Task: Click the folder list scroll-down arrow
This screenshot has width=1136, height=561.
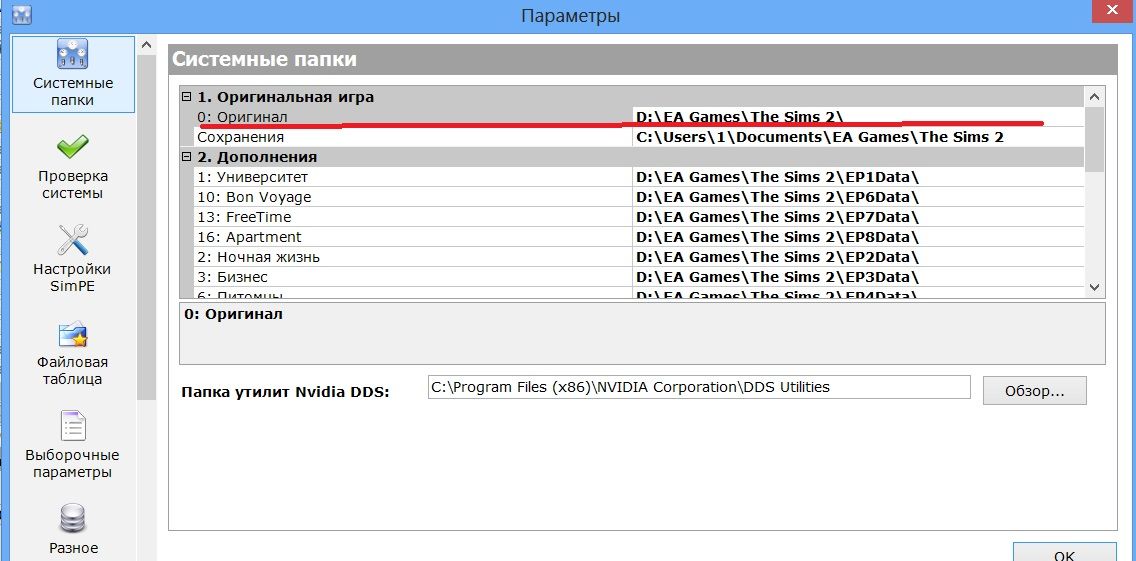Action: pos(1094,287)
